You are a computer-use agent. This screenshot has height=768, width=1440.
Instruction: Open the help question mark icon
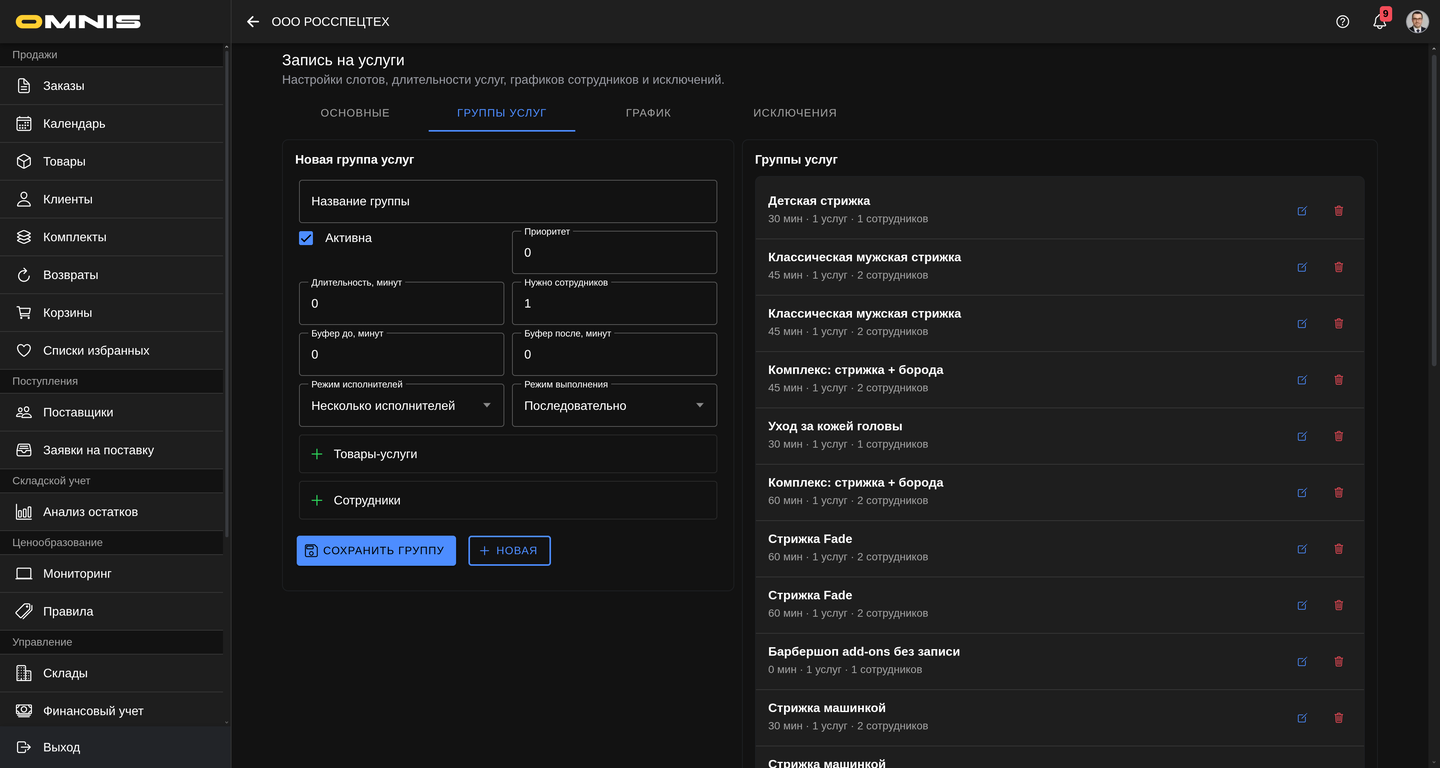coord(1343,21)
